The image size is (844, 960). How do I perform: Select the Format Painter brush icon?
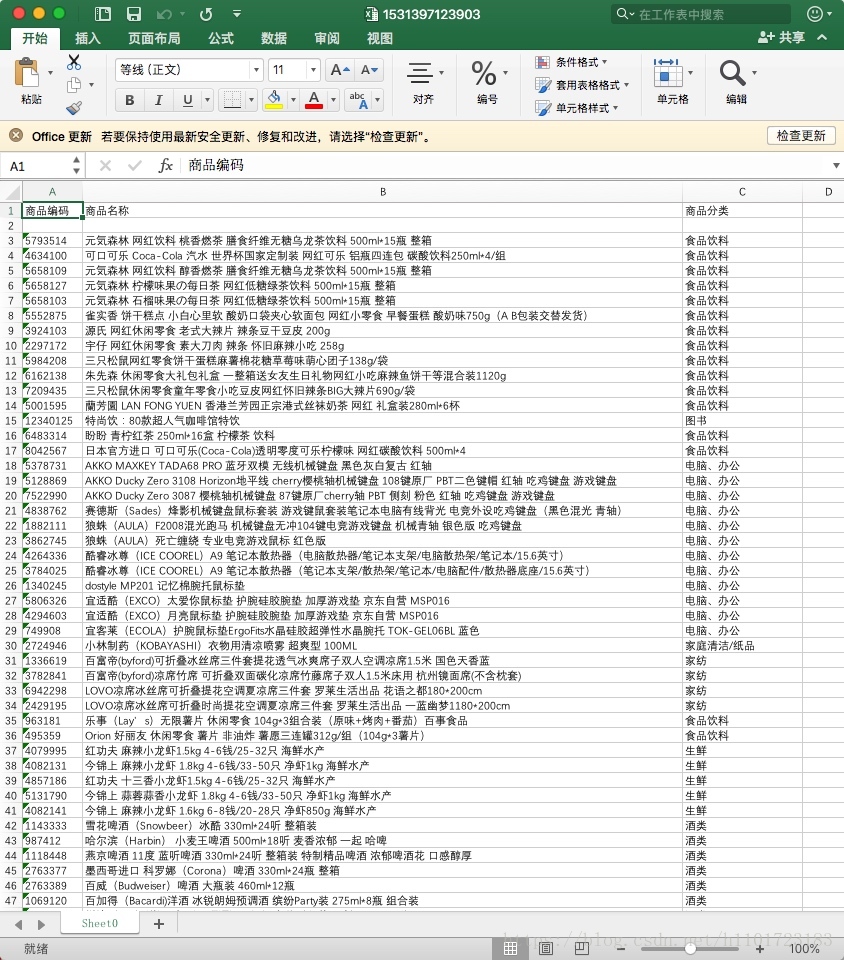tap(74, 108)
